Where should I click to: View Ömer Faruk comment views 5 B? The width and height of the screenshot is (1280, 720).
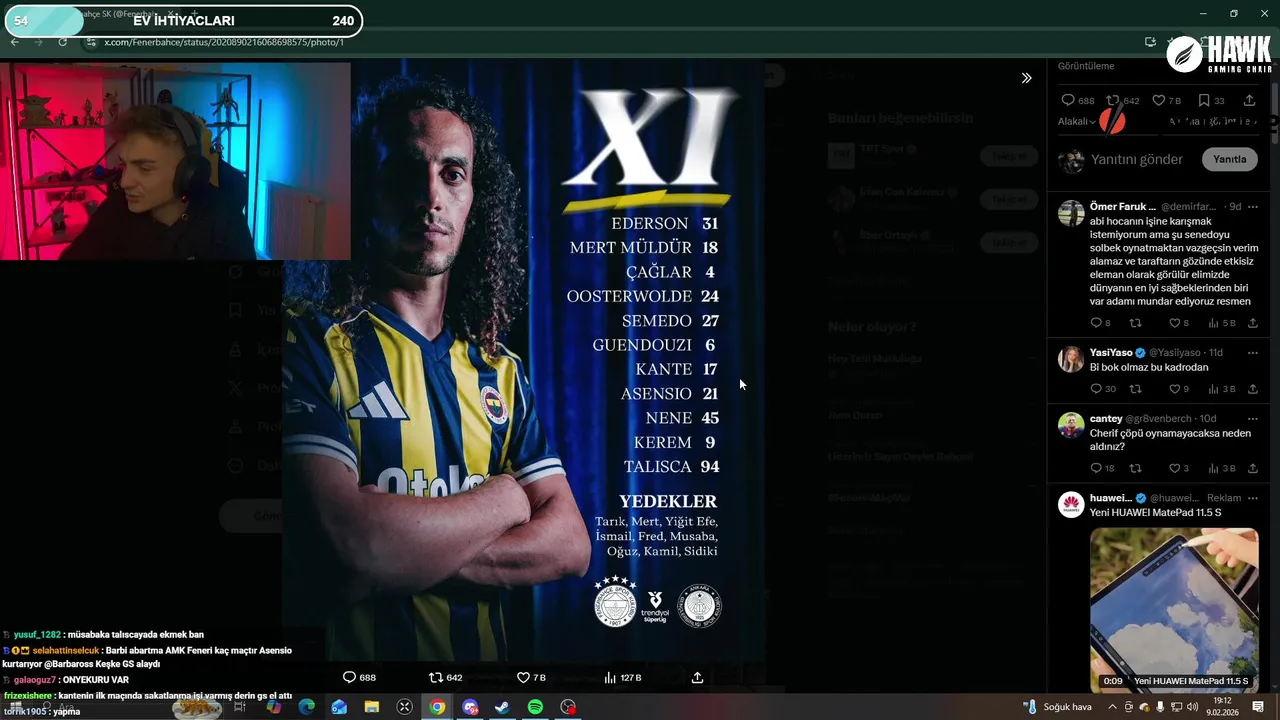coord(1222,323)
